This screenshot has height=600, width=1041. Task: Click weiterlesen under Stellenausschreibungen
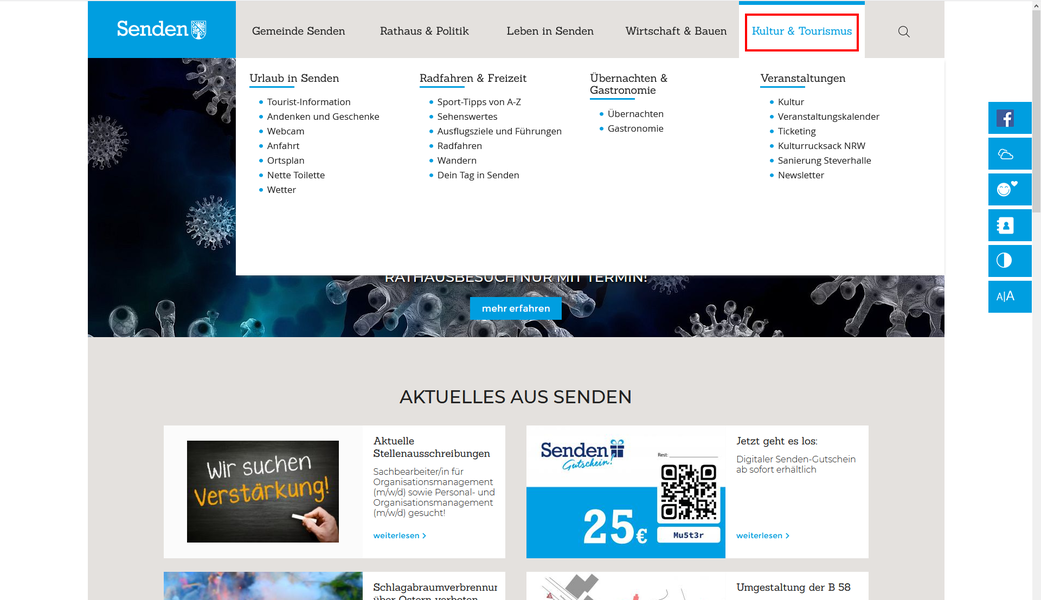400,535
